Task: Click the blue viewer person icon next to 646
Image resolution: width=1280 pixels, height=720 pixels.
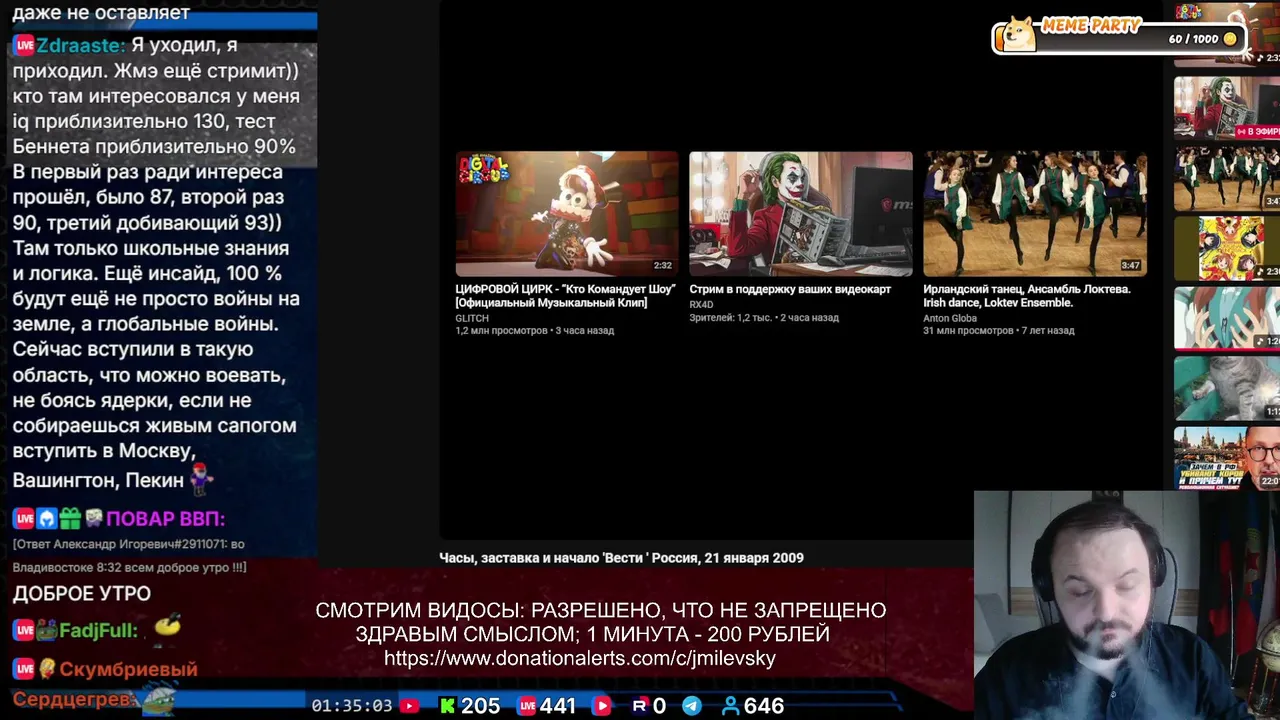Action: [731, 706]
